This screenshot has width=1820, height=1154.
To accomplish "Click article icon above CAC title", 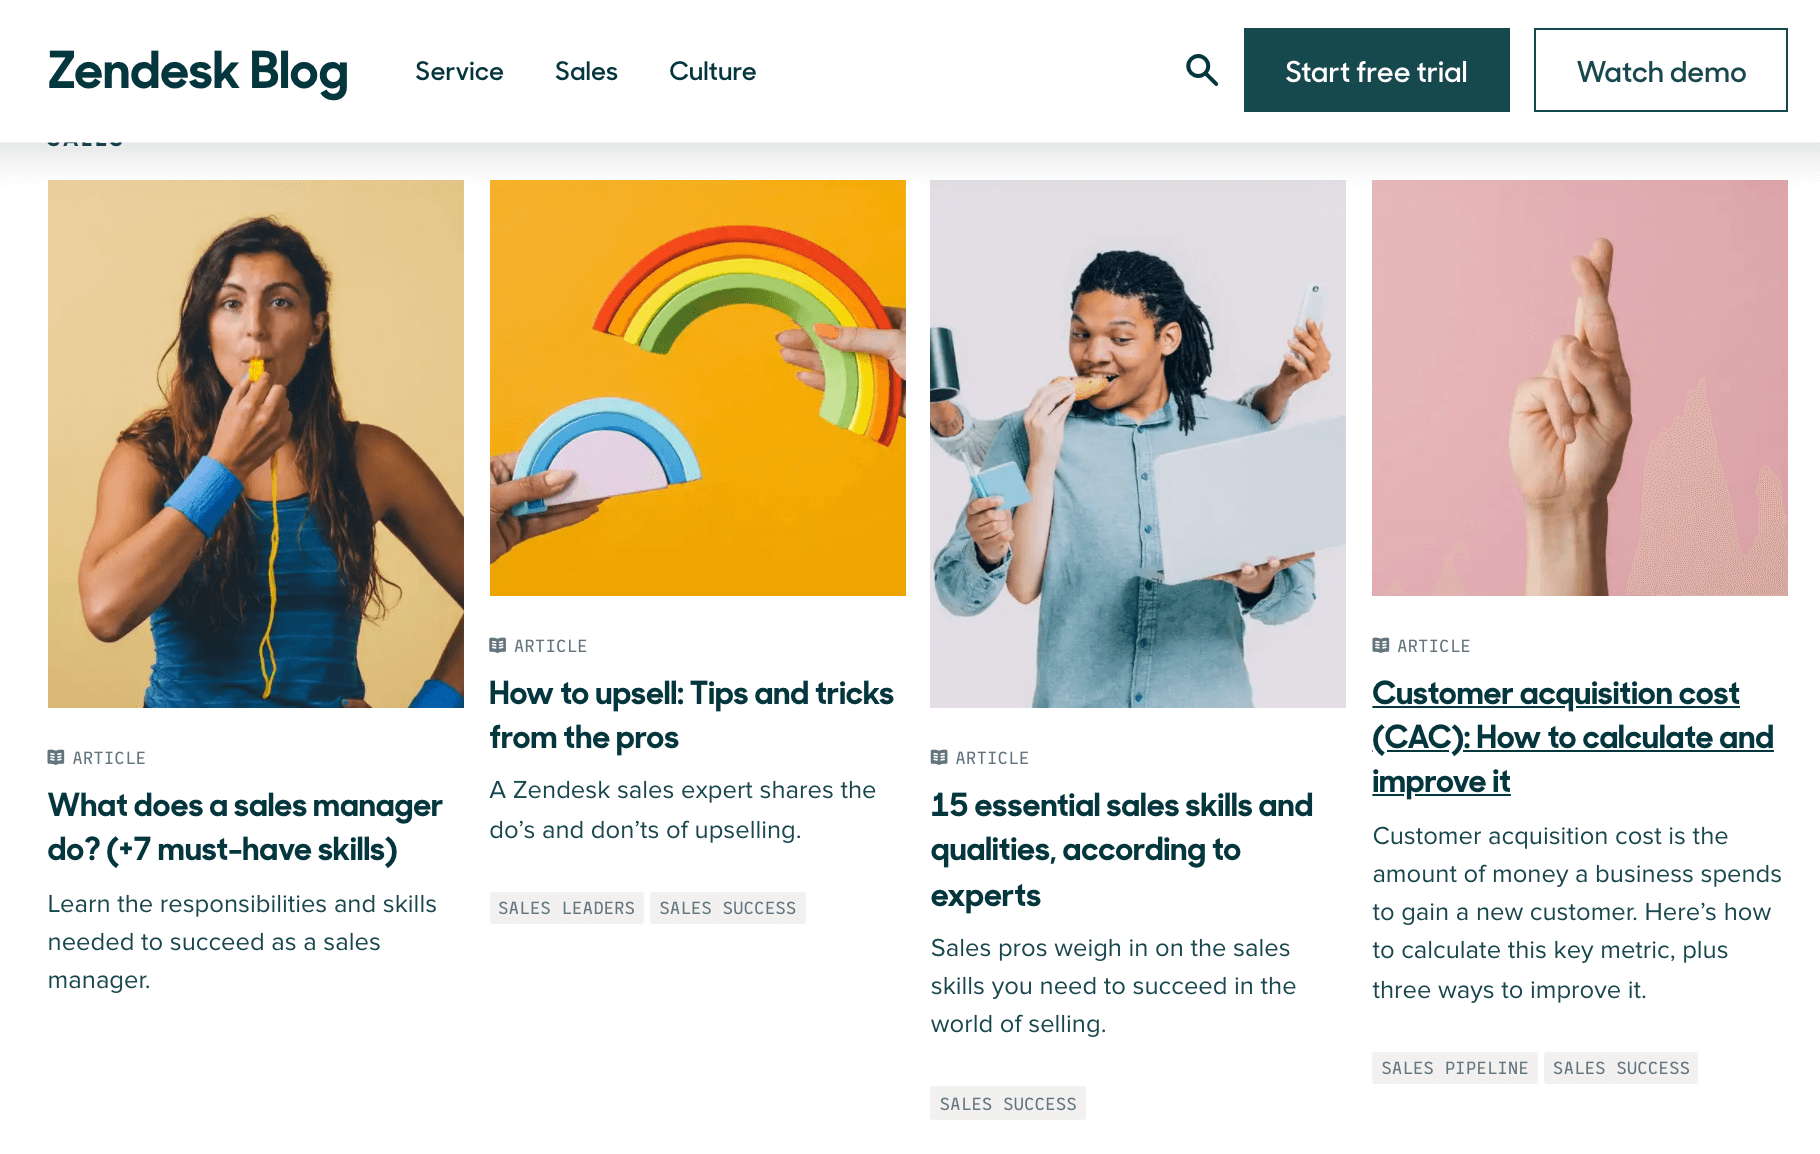I will click(x=1381, y=646).
